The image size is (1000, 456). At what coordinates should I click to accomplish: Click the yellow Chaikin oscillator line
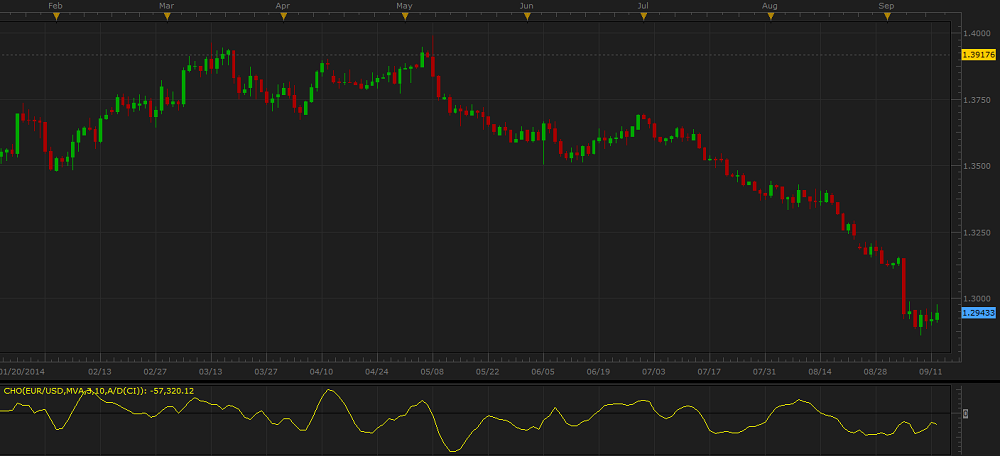point(329,391)
